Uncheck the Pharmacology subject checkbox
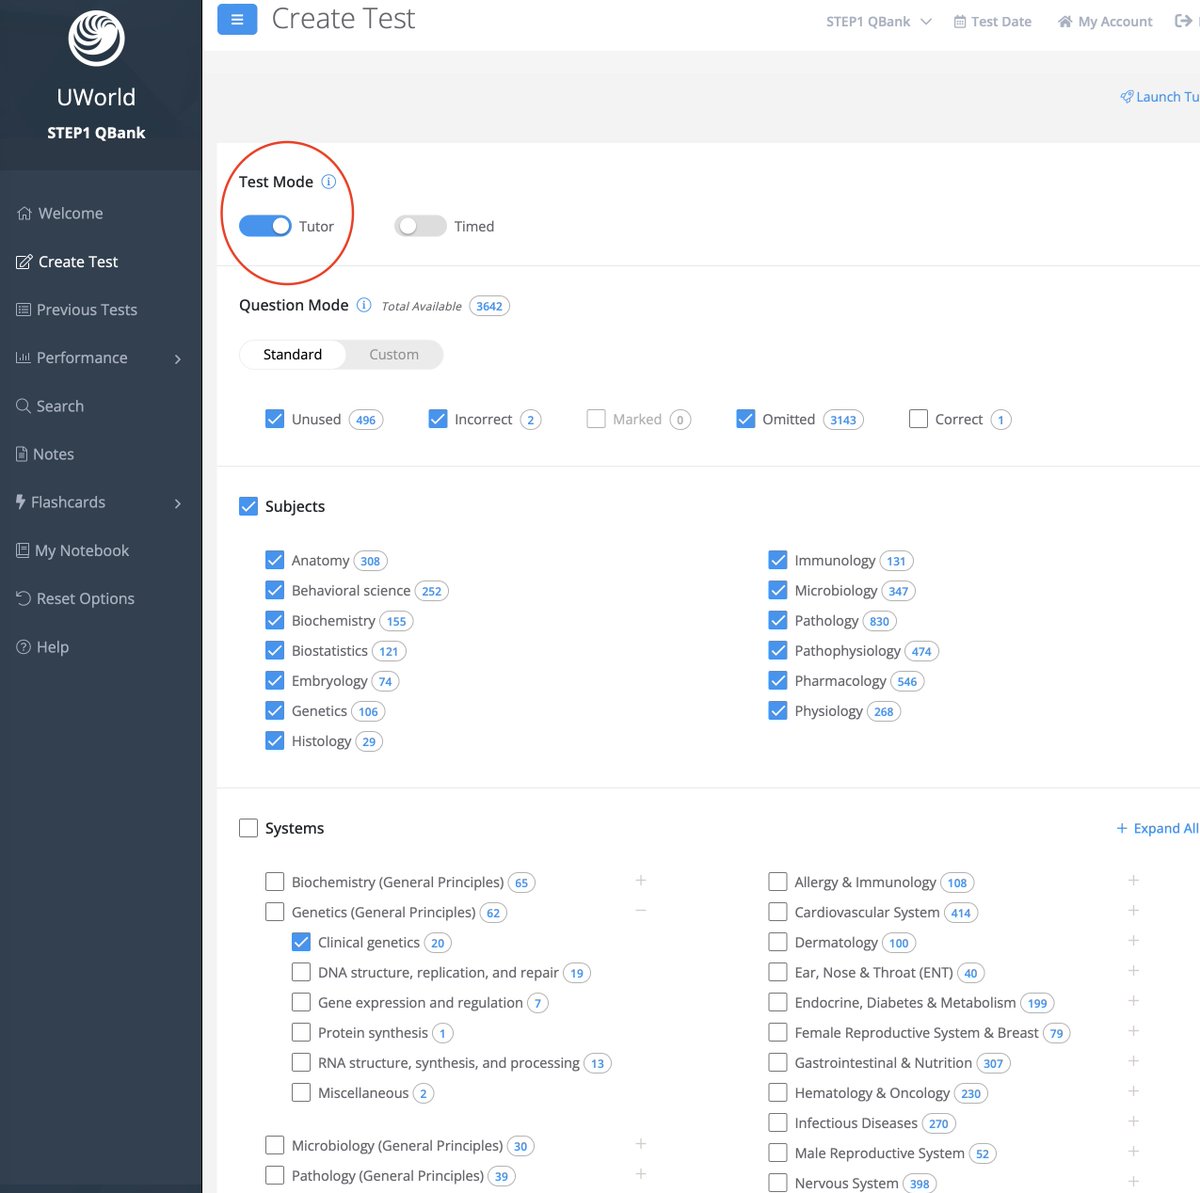This screenshot has height=1193, width=1200. pyautogui.click(x=778, y=680)
